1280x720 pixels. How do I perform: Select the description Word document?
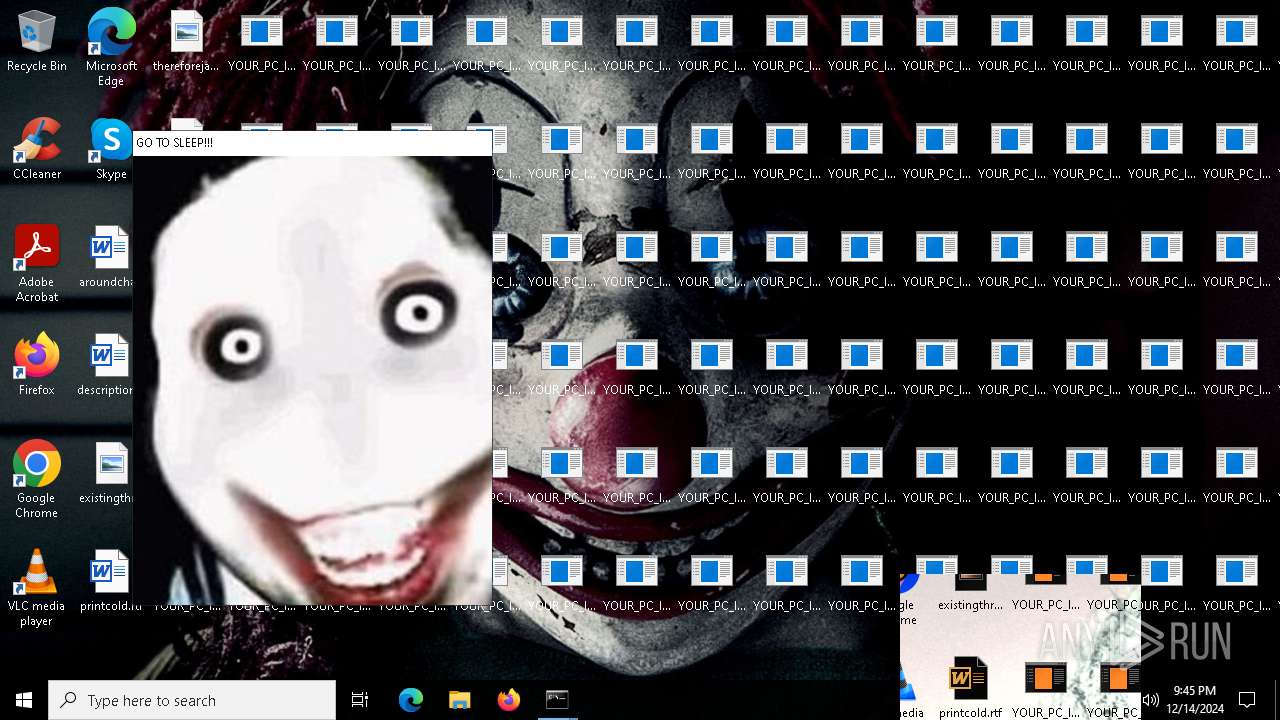(108, 364)
